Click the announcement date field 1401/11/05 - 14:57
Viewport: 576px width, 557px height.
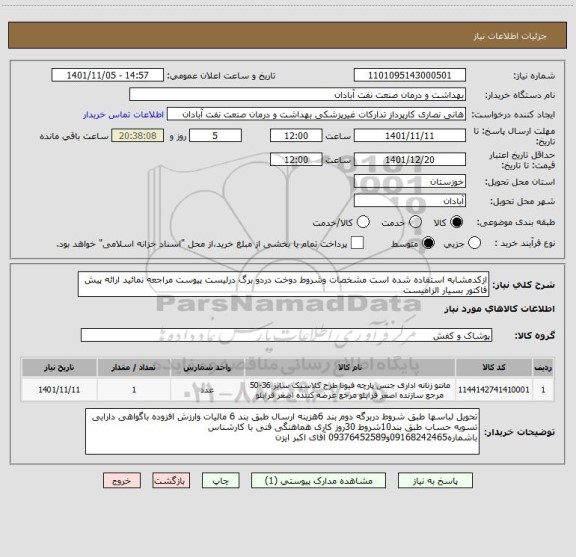[x=108, y=75]
